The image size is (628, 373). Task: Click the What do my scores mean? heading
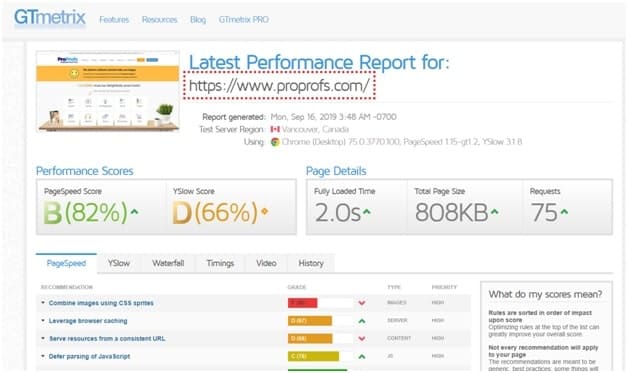pos(545,294)
